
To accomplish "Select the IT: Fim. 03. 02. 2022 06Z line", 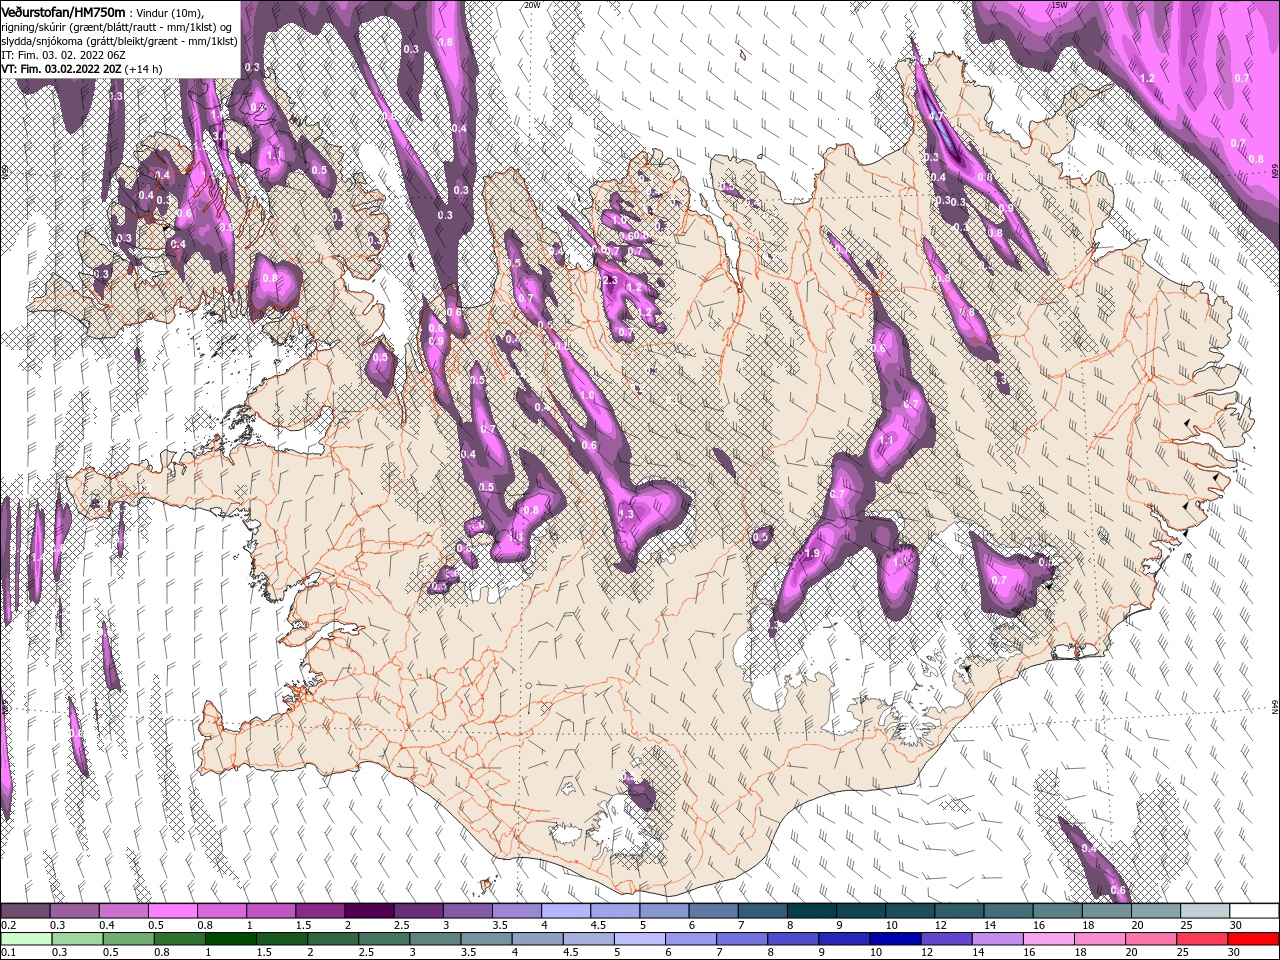I will [x=65, y=55].
